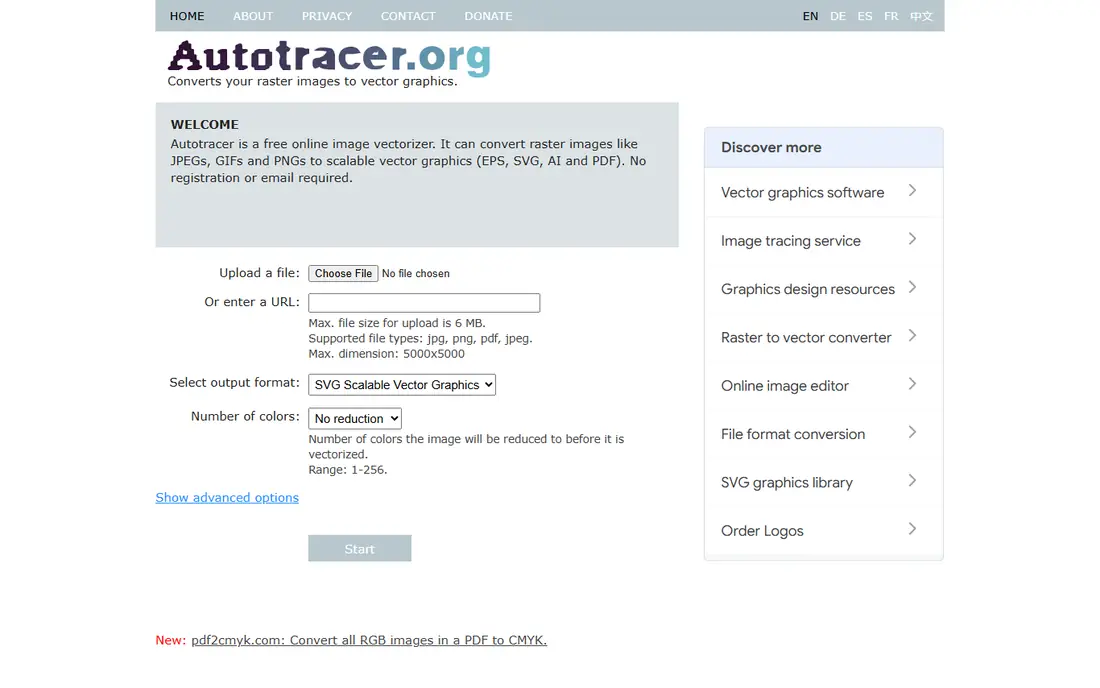The height and width of the screenshot is (688, 1100).
Task: Click the red 'New:' label
Action: coord(170,640)
